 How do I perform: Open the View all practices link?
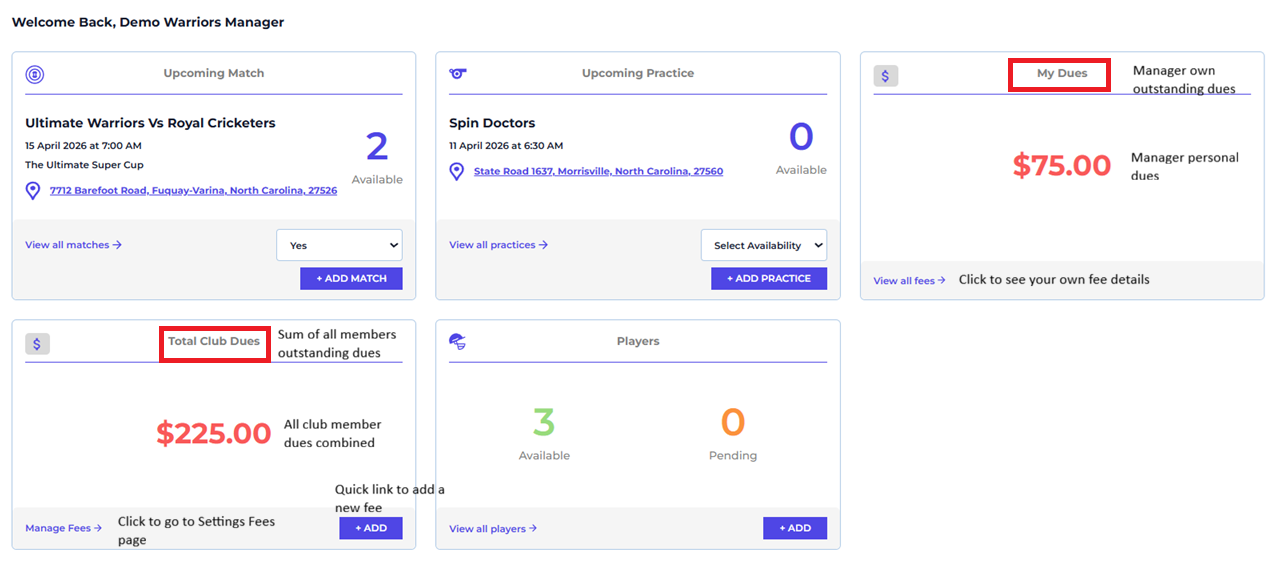click(498, 245)
